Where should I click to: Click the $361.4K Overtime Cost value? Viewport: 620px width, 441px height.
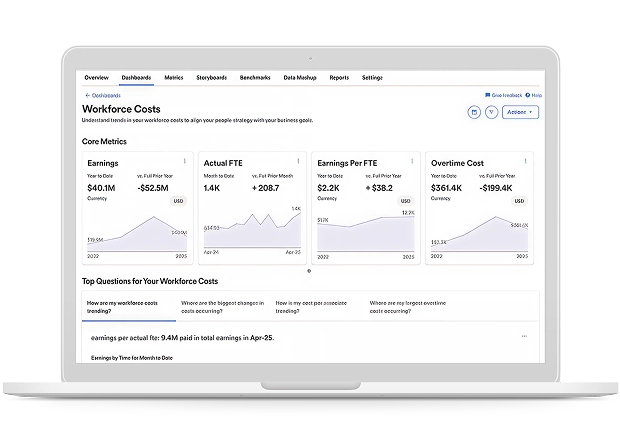point(446,188)
